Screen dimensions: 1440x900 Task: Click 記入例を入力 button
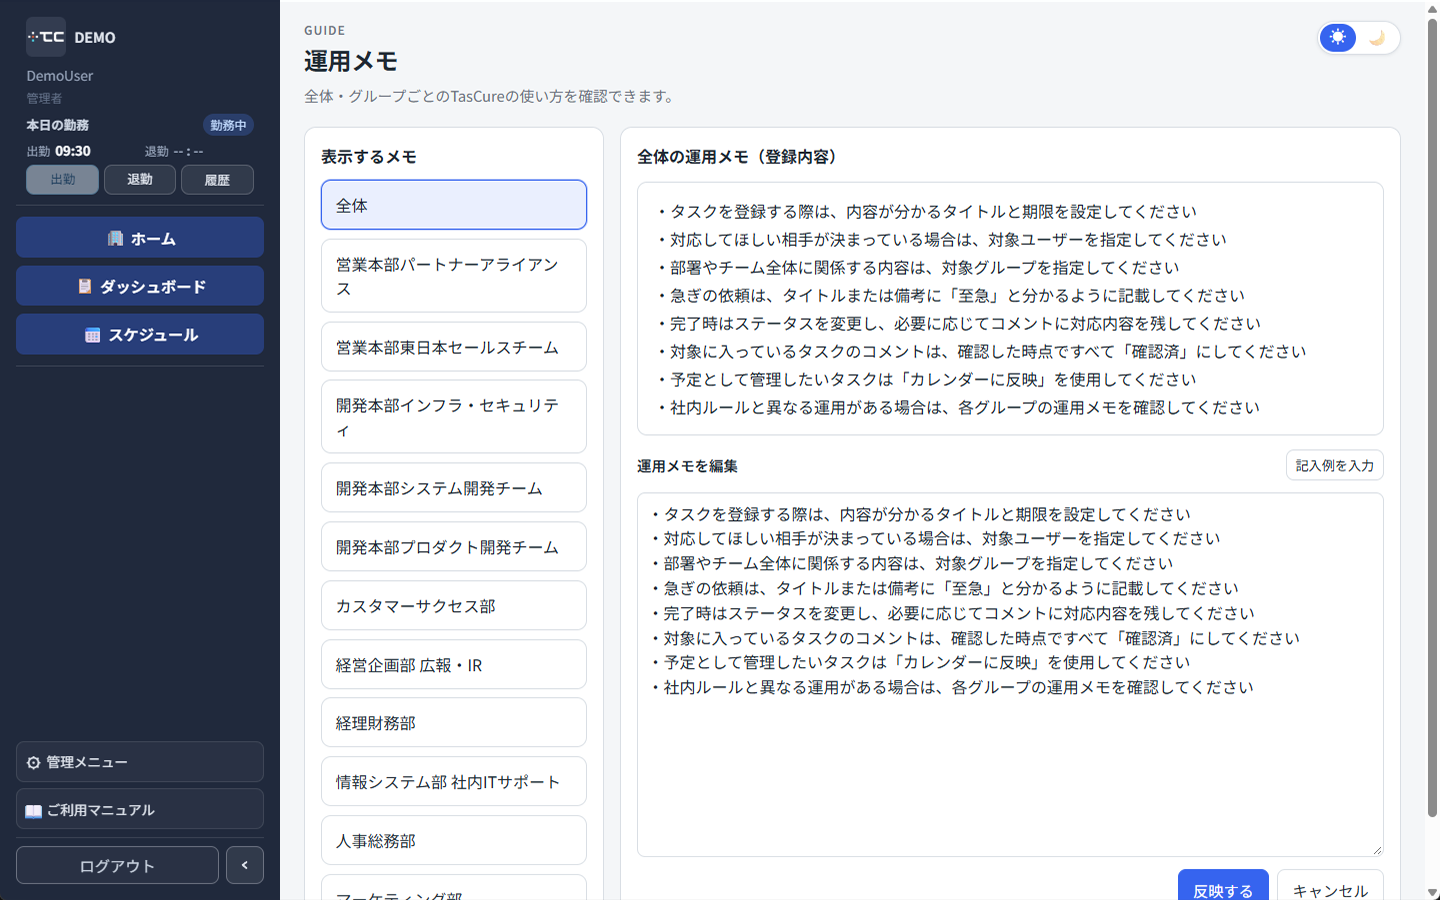click(1334, 465)
